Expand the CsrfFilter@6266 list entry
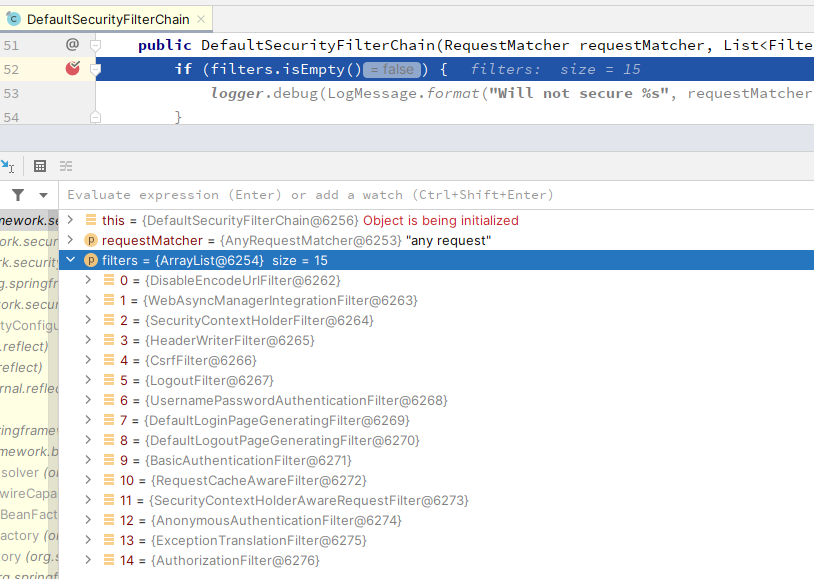Viewport: 814px width, 579px height. (88, 360)
